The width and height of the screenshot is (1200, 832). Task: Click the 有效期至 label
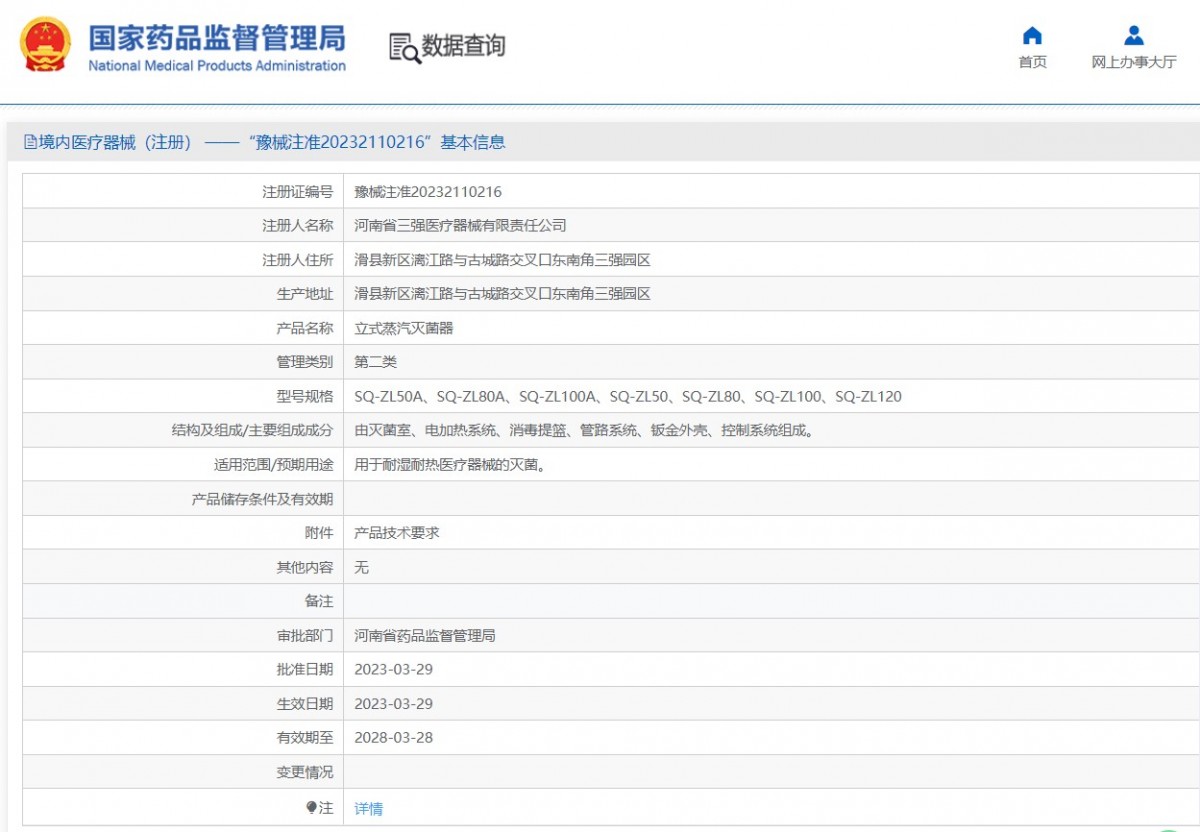pos(305,738)
